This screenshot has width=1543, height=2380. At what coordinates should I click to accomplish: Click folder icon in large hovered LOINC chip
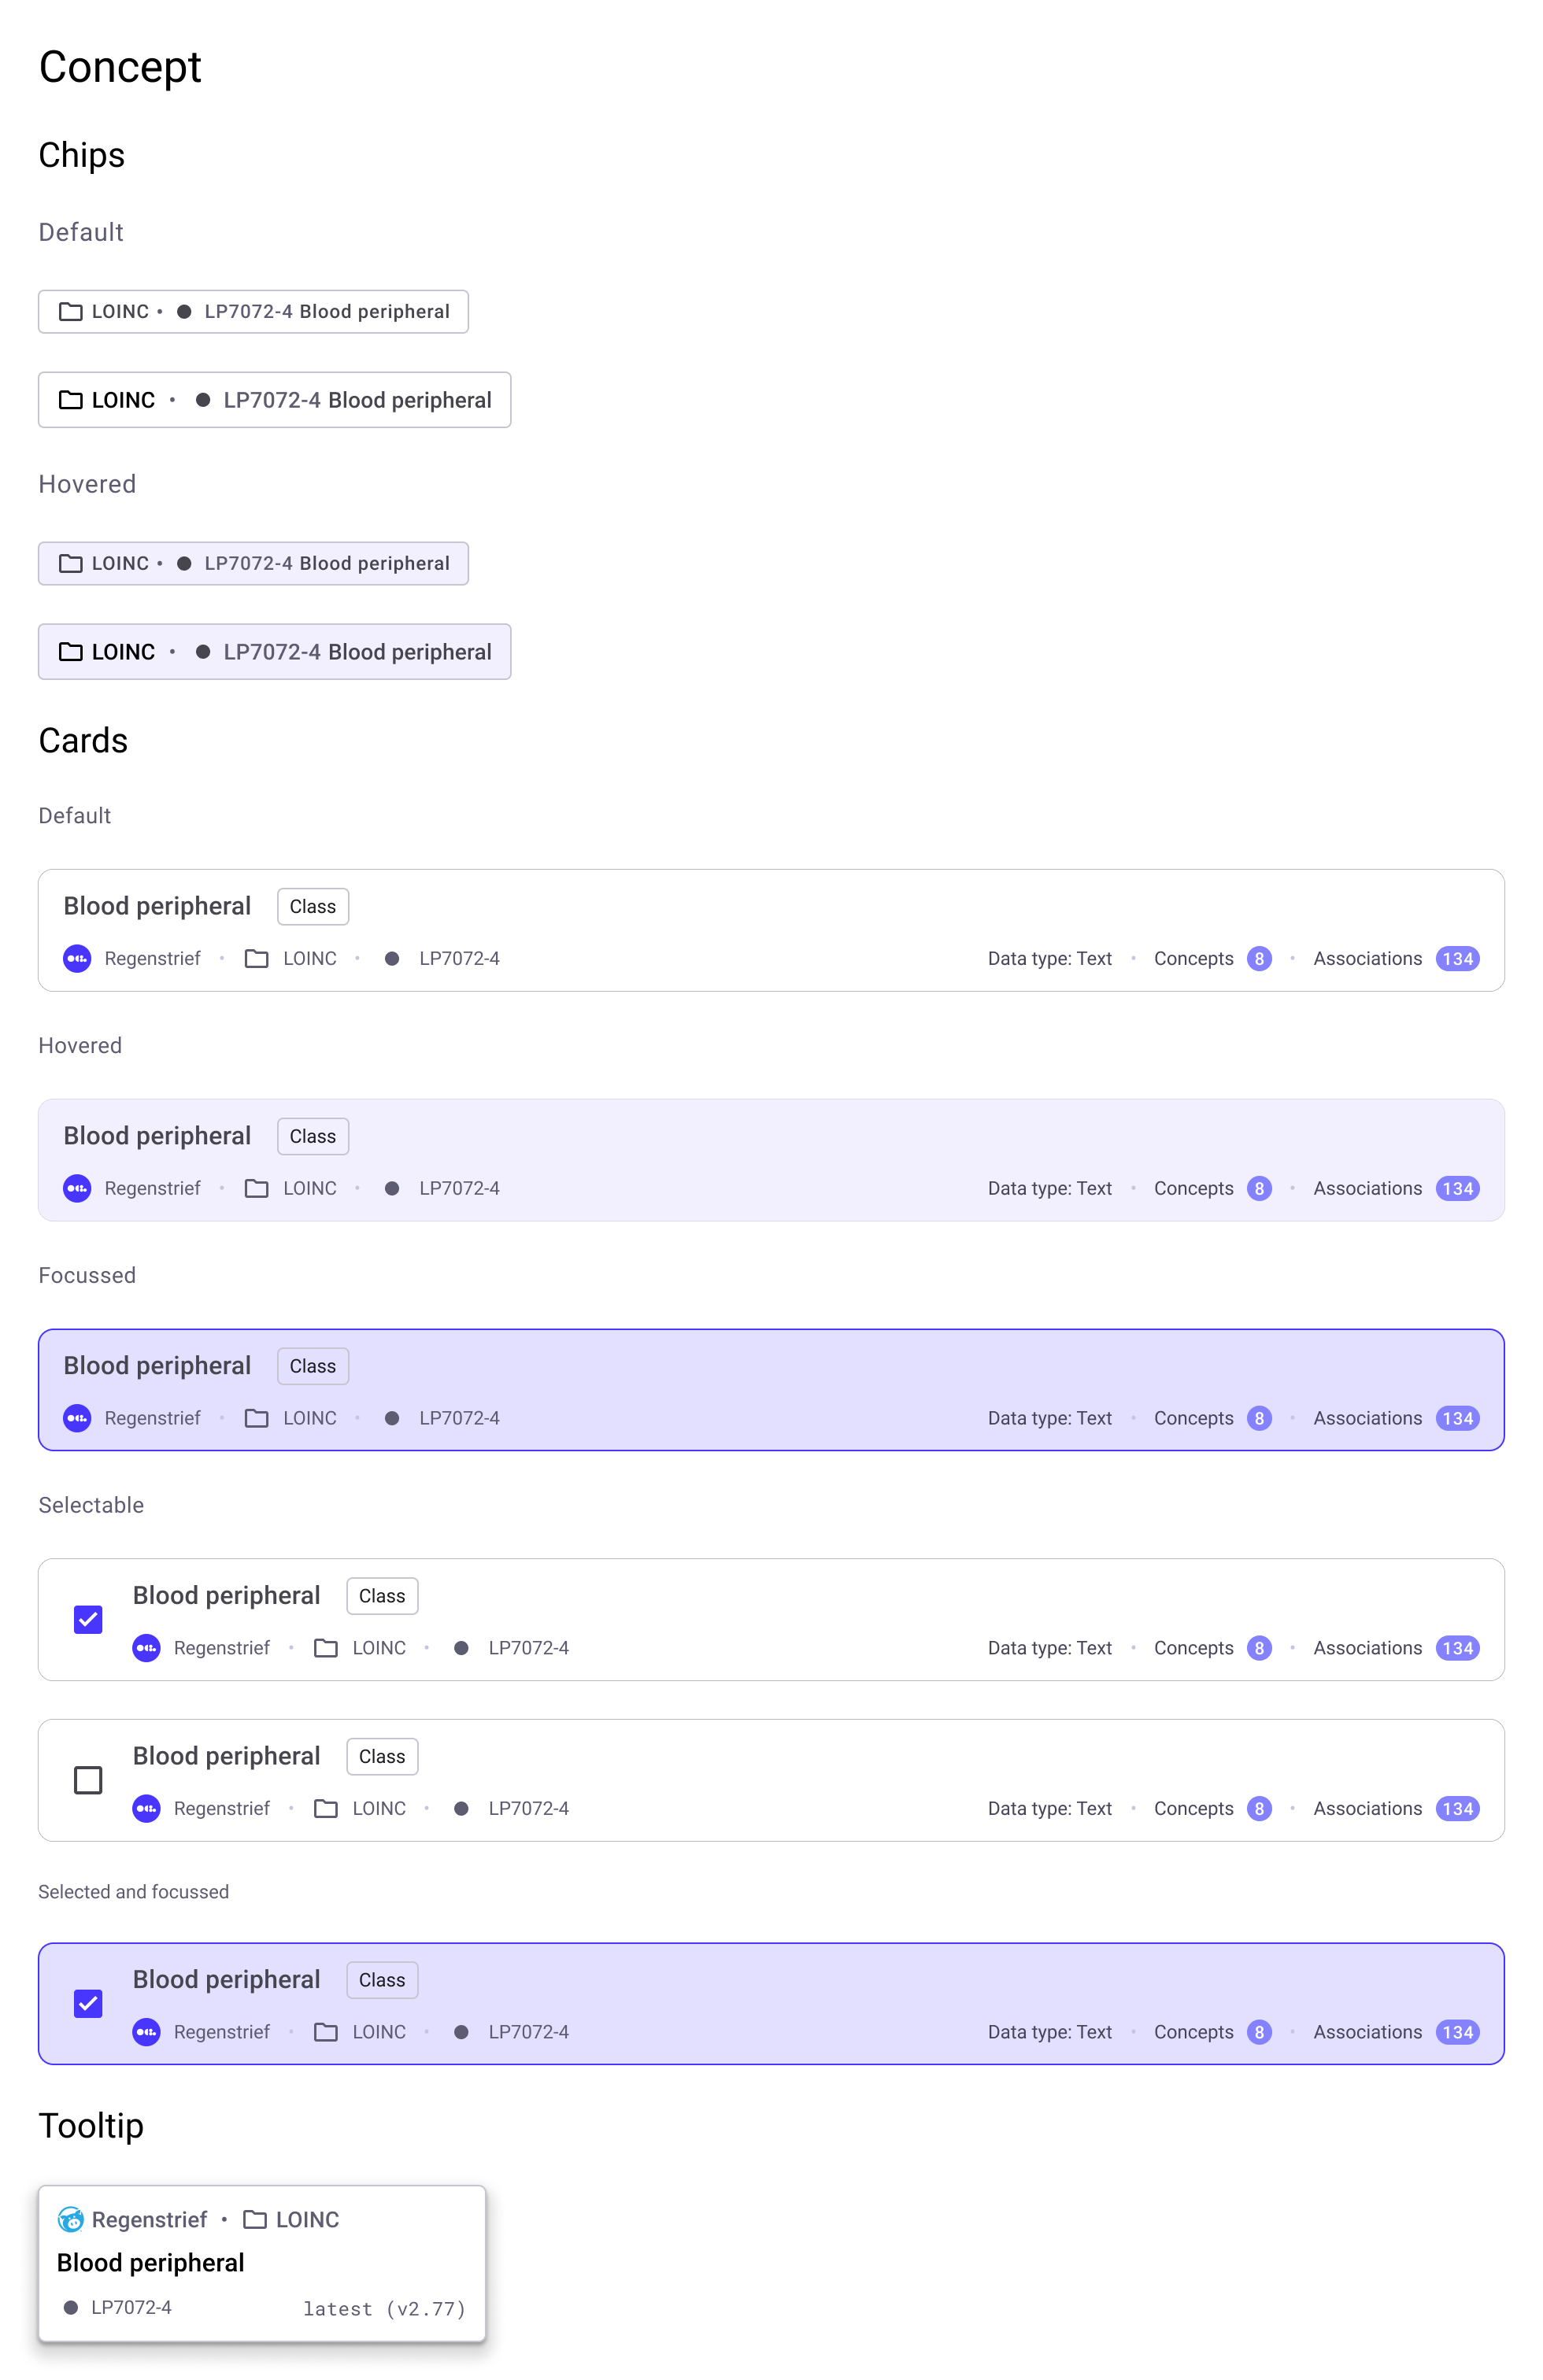click(70, 652)
